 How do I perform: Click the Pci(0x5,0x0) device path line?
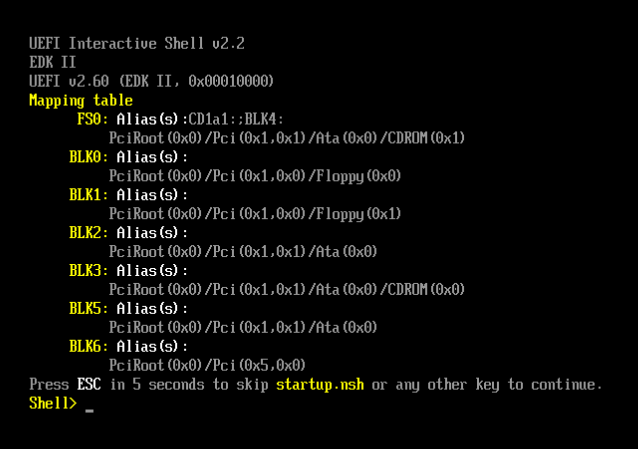207,366
